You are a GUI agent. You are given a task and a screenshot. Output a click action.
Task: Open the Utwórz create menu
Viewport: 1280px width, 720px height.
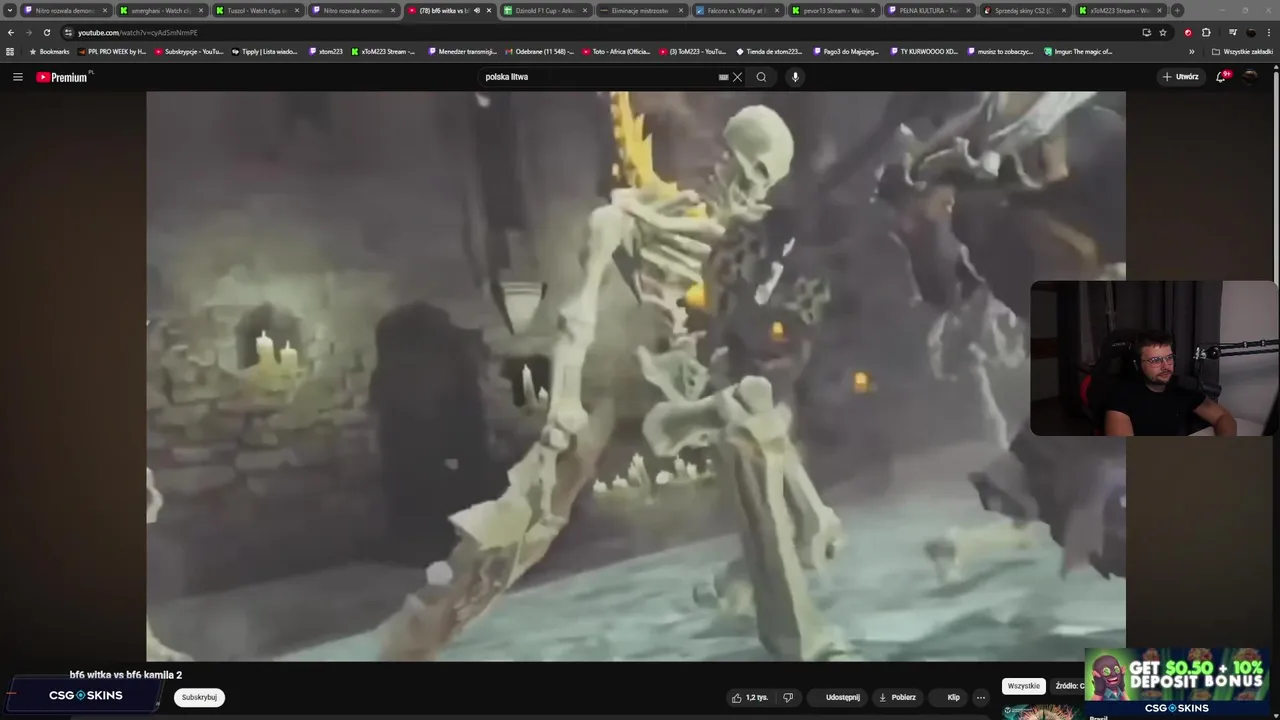[1181, 77]
